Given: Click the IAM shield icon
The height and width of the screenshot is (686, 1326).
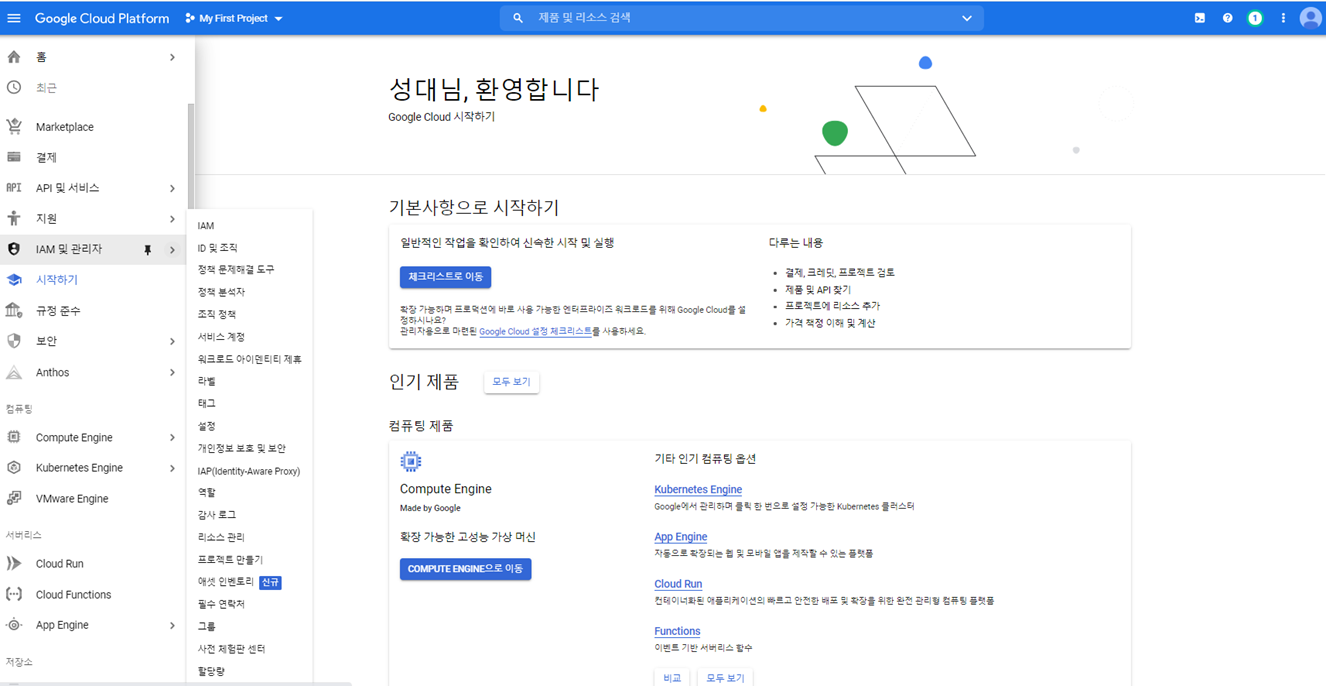Looking at the screenshot, I should [14, 249].
